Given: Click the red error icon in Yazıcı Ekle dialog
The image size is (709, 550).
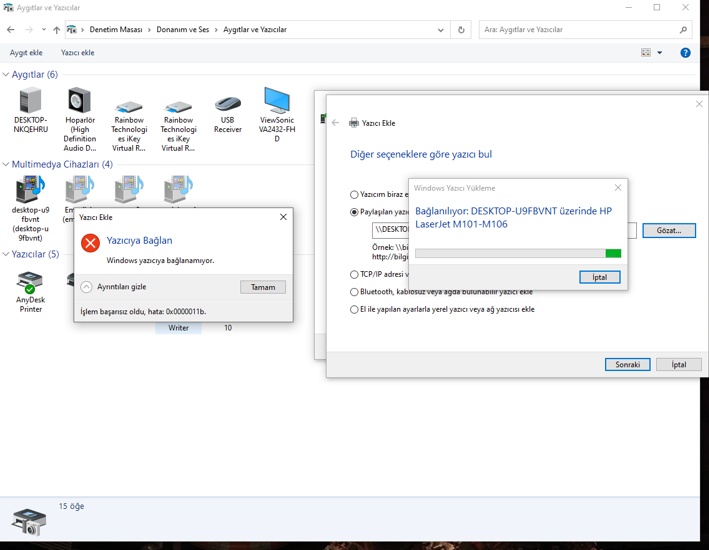Looking at the screenshot, I should point(90,243).
